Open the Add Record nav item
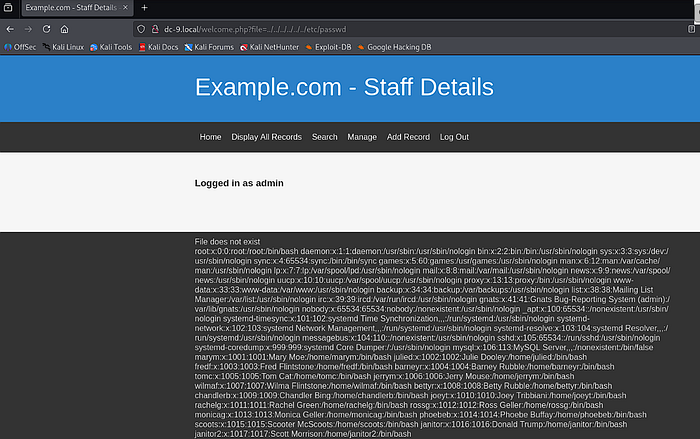 408,137
